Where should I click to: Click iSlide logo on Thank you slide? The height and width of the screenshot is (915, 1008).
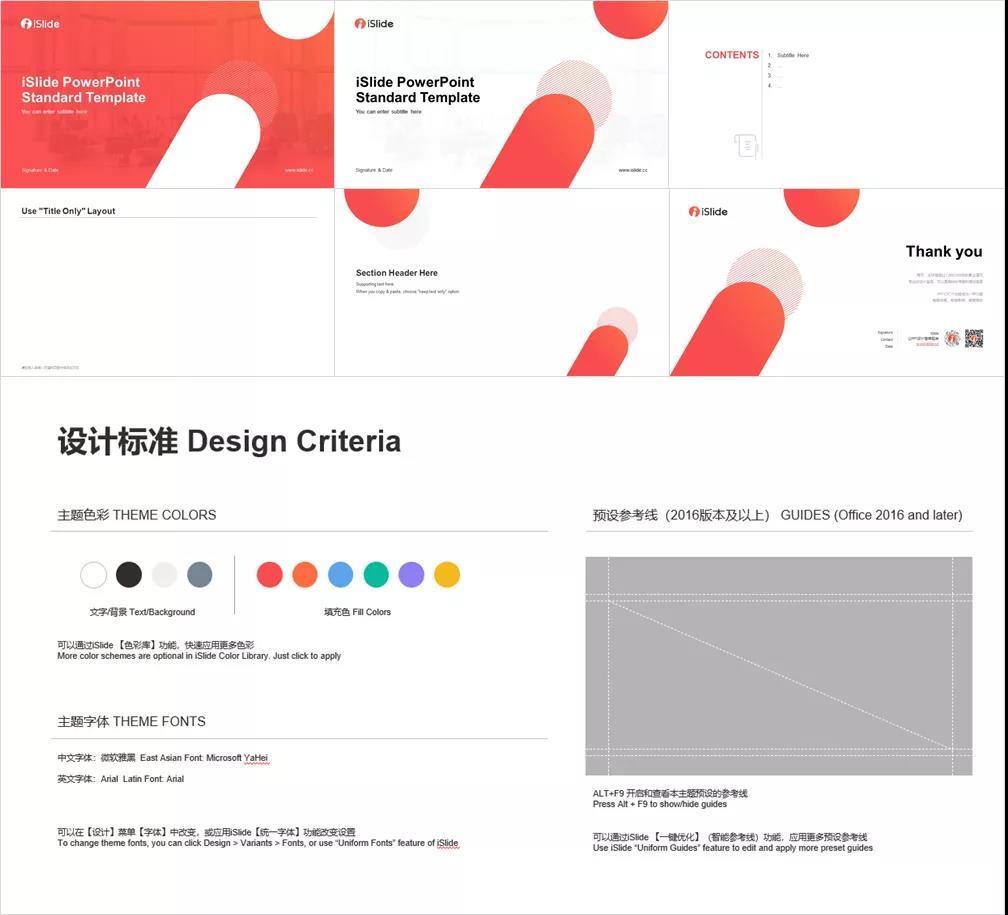tap(708, 212)
